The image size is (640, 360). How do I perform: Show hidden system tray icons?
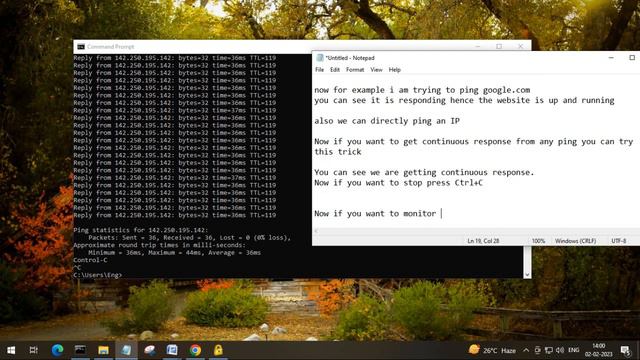526,350
